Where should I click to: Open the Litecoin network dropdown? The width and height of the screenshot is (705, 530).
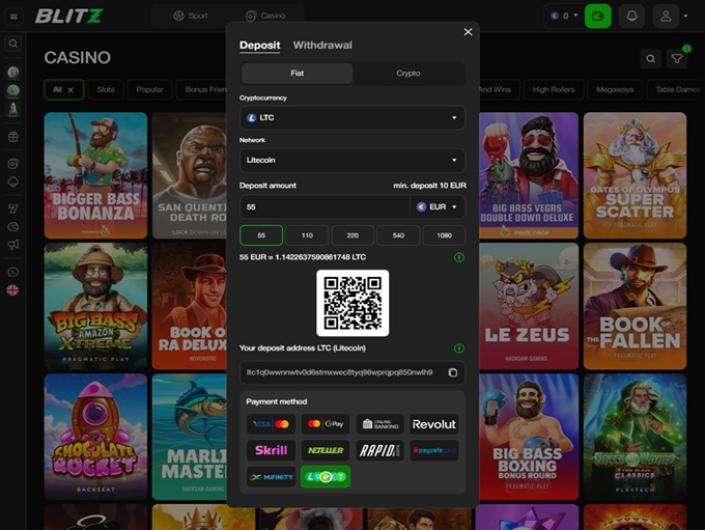(x=352, y=160)
